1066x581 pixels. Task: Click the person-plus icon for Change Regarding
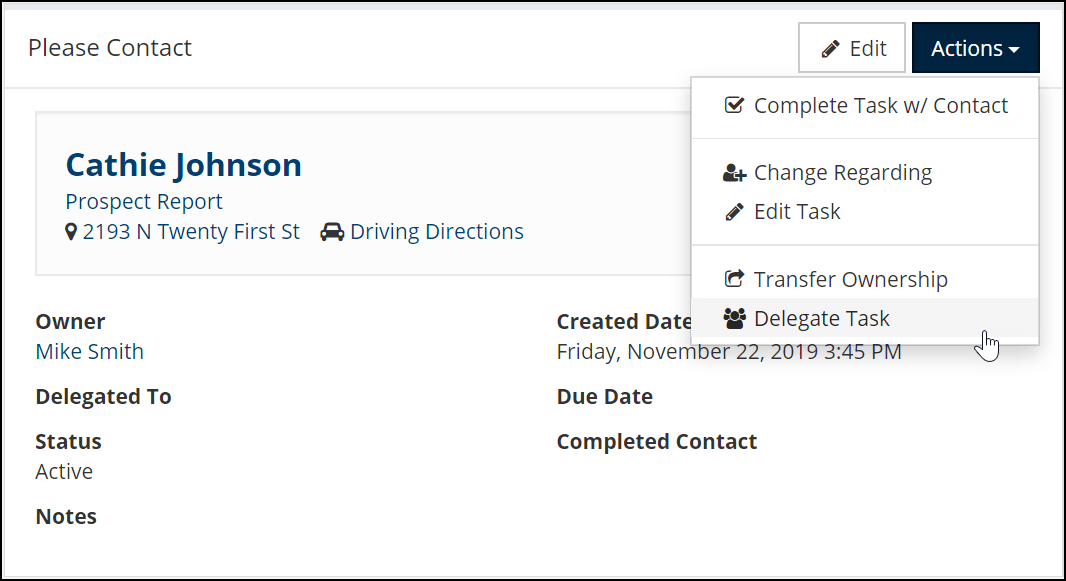point(734,173)
